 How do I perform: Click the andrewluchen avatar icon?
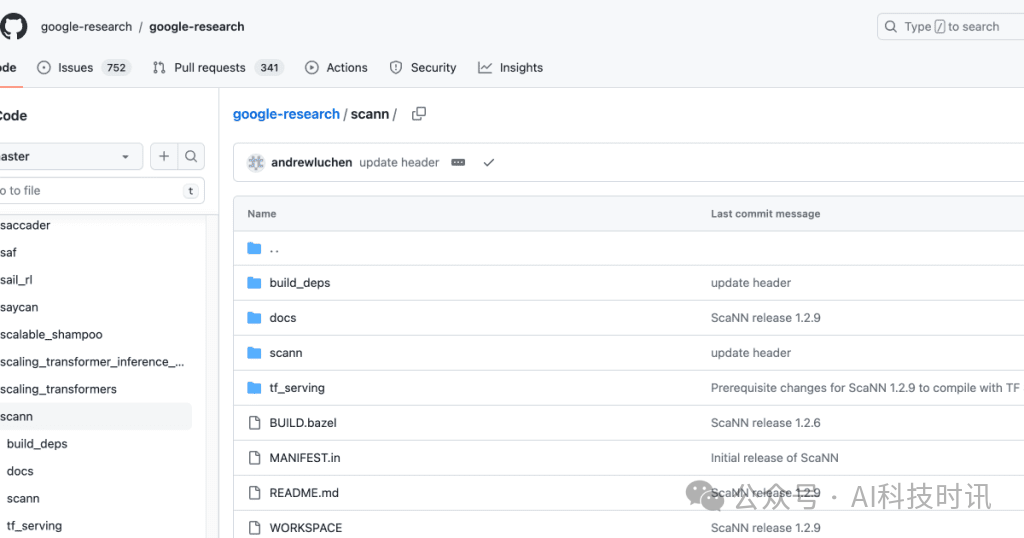pyautogui.click(x=256, y=163)
